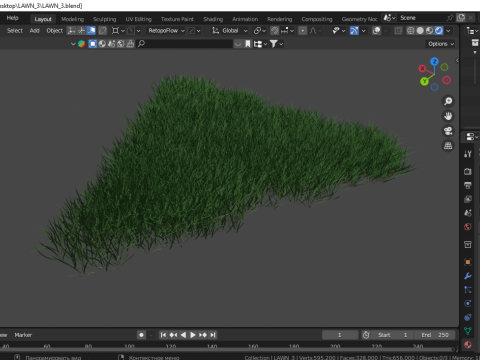The image size is (480, 360).
Task: Switch to the Shading workspace tab
Action: tap(213, 19)
